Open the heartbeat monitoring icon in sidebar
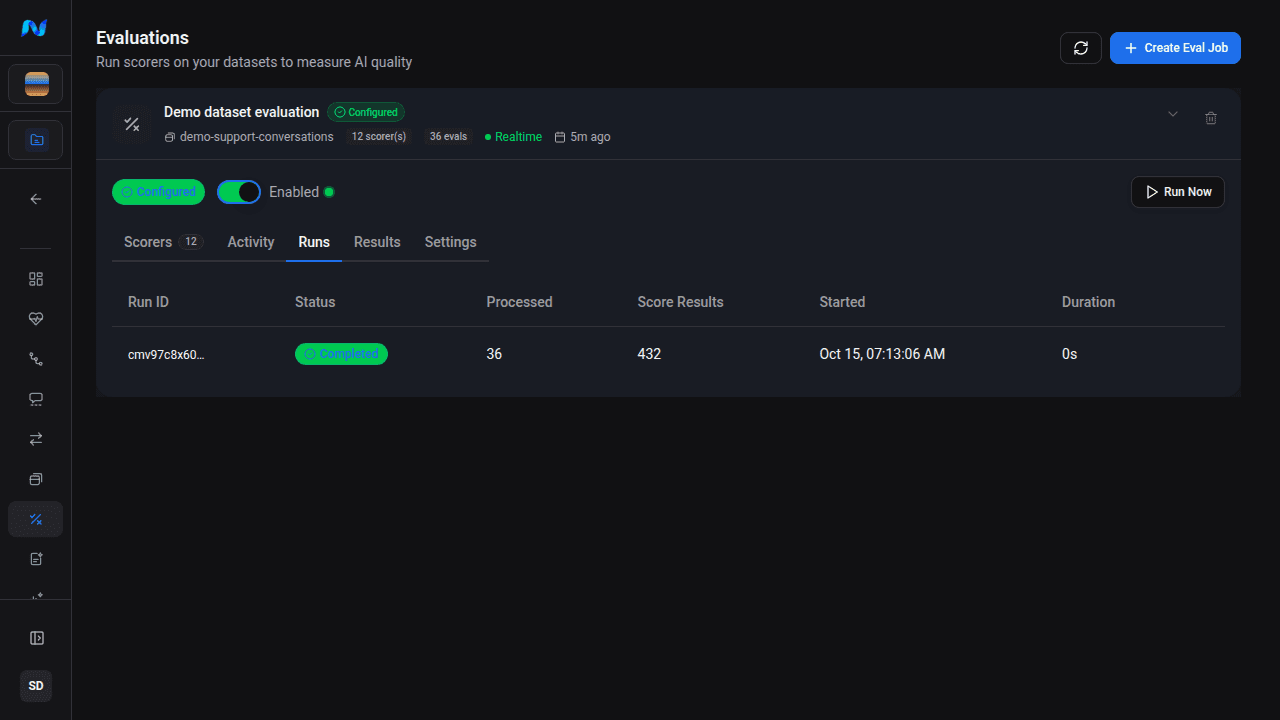 [36, 319]
